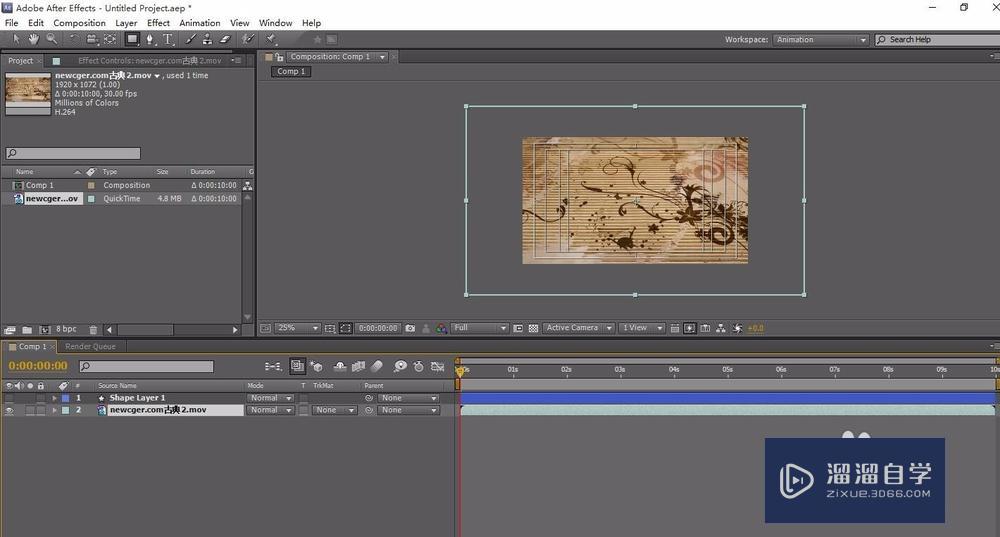Select the Pen tool
Image resolution: width=1000 pixels, height=537 pixels.
150,40
